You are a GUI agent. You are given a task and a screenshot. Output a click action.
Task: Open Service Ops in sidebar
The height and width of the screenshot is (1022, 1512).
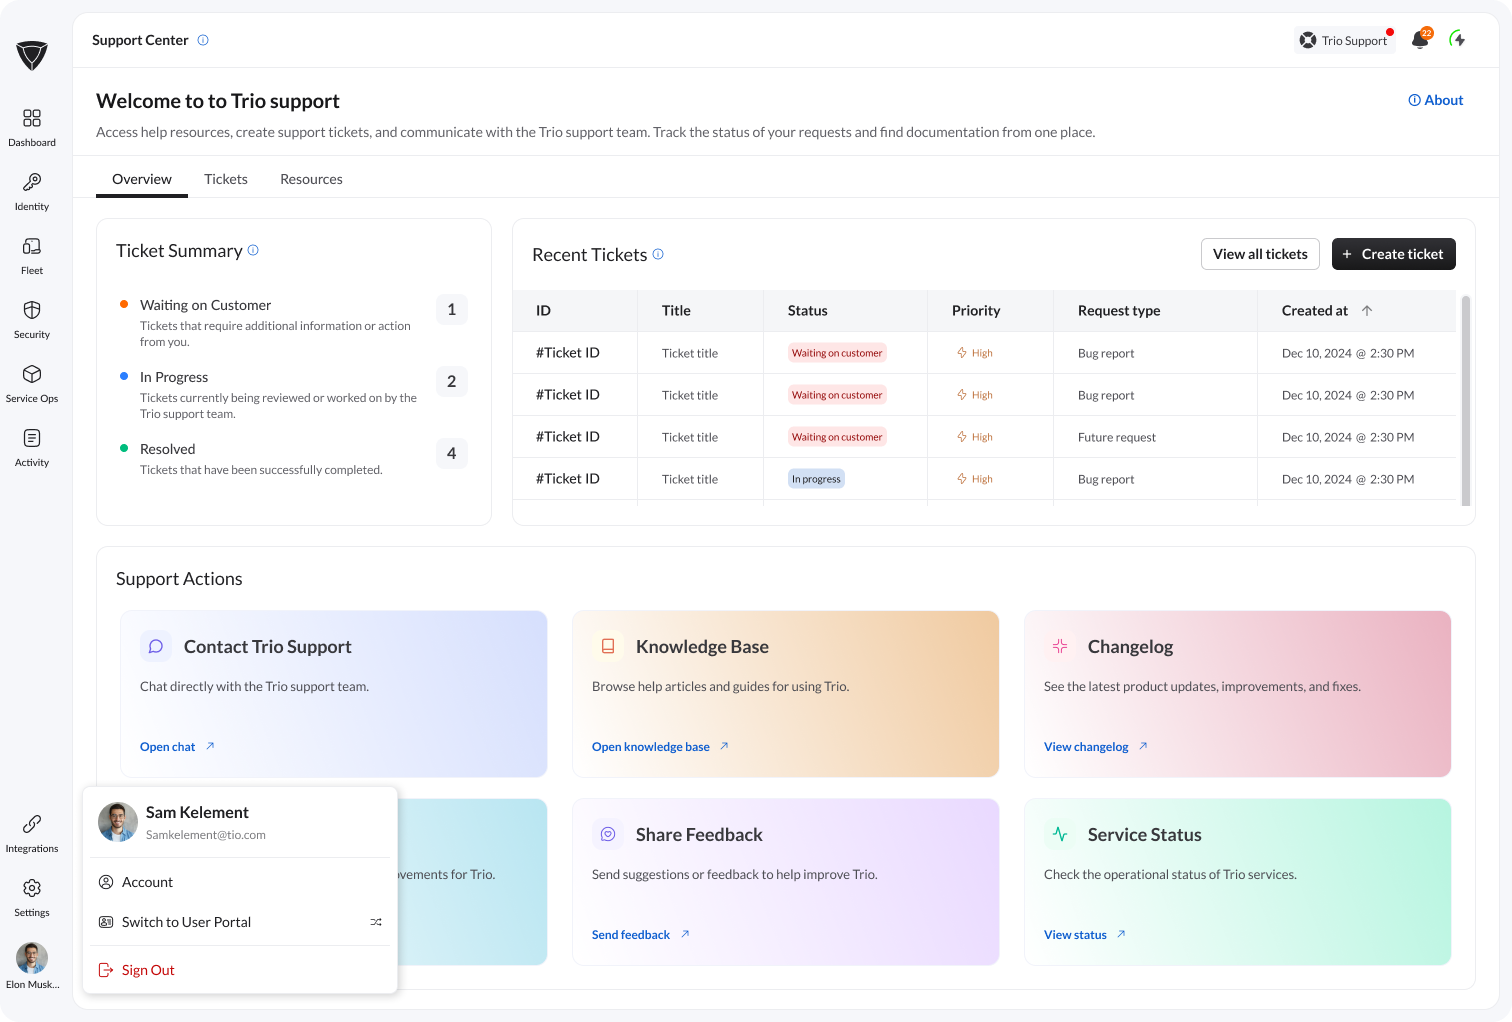point(32,383)
